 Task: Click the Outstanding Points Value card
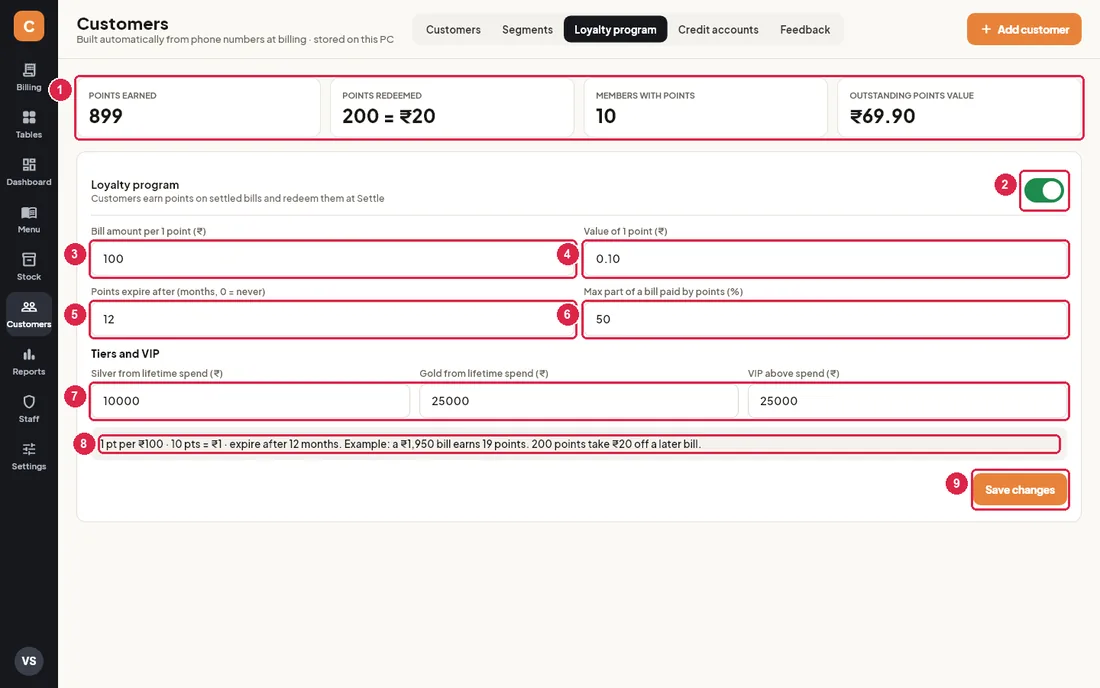(959, 107)
